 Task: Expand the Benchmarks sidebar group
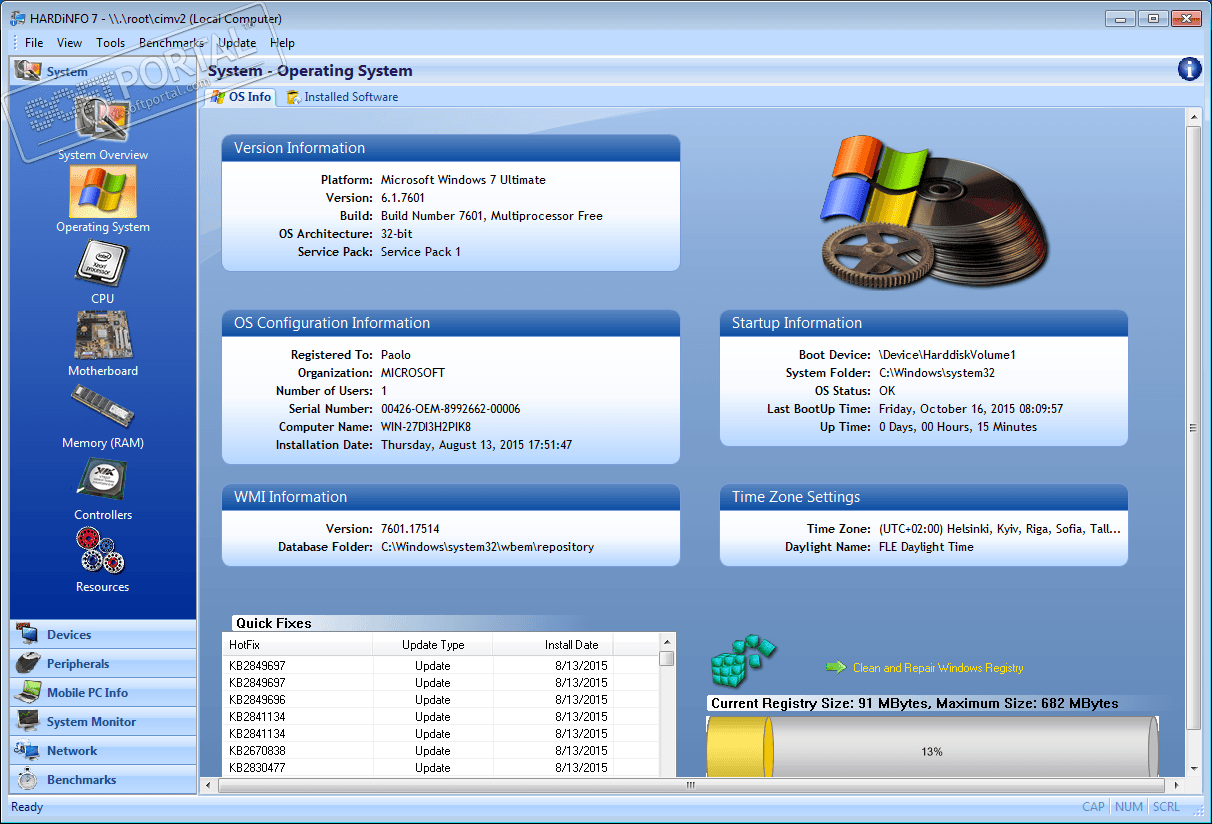tap(103, 780)
